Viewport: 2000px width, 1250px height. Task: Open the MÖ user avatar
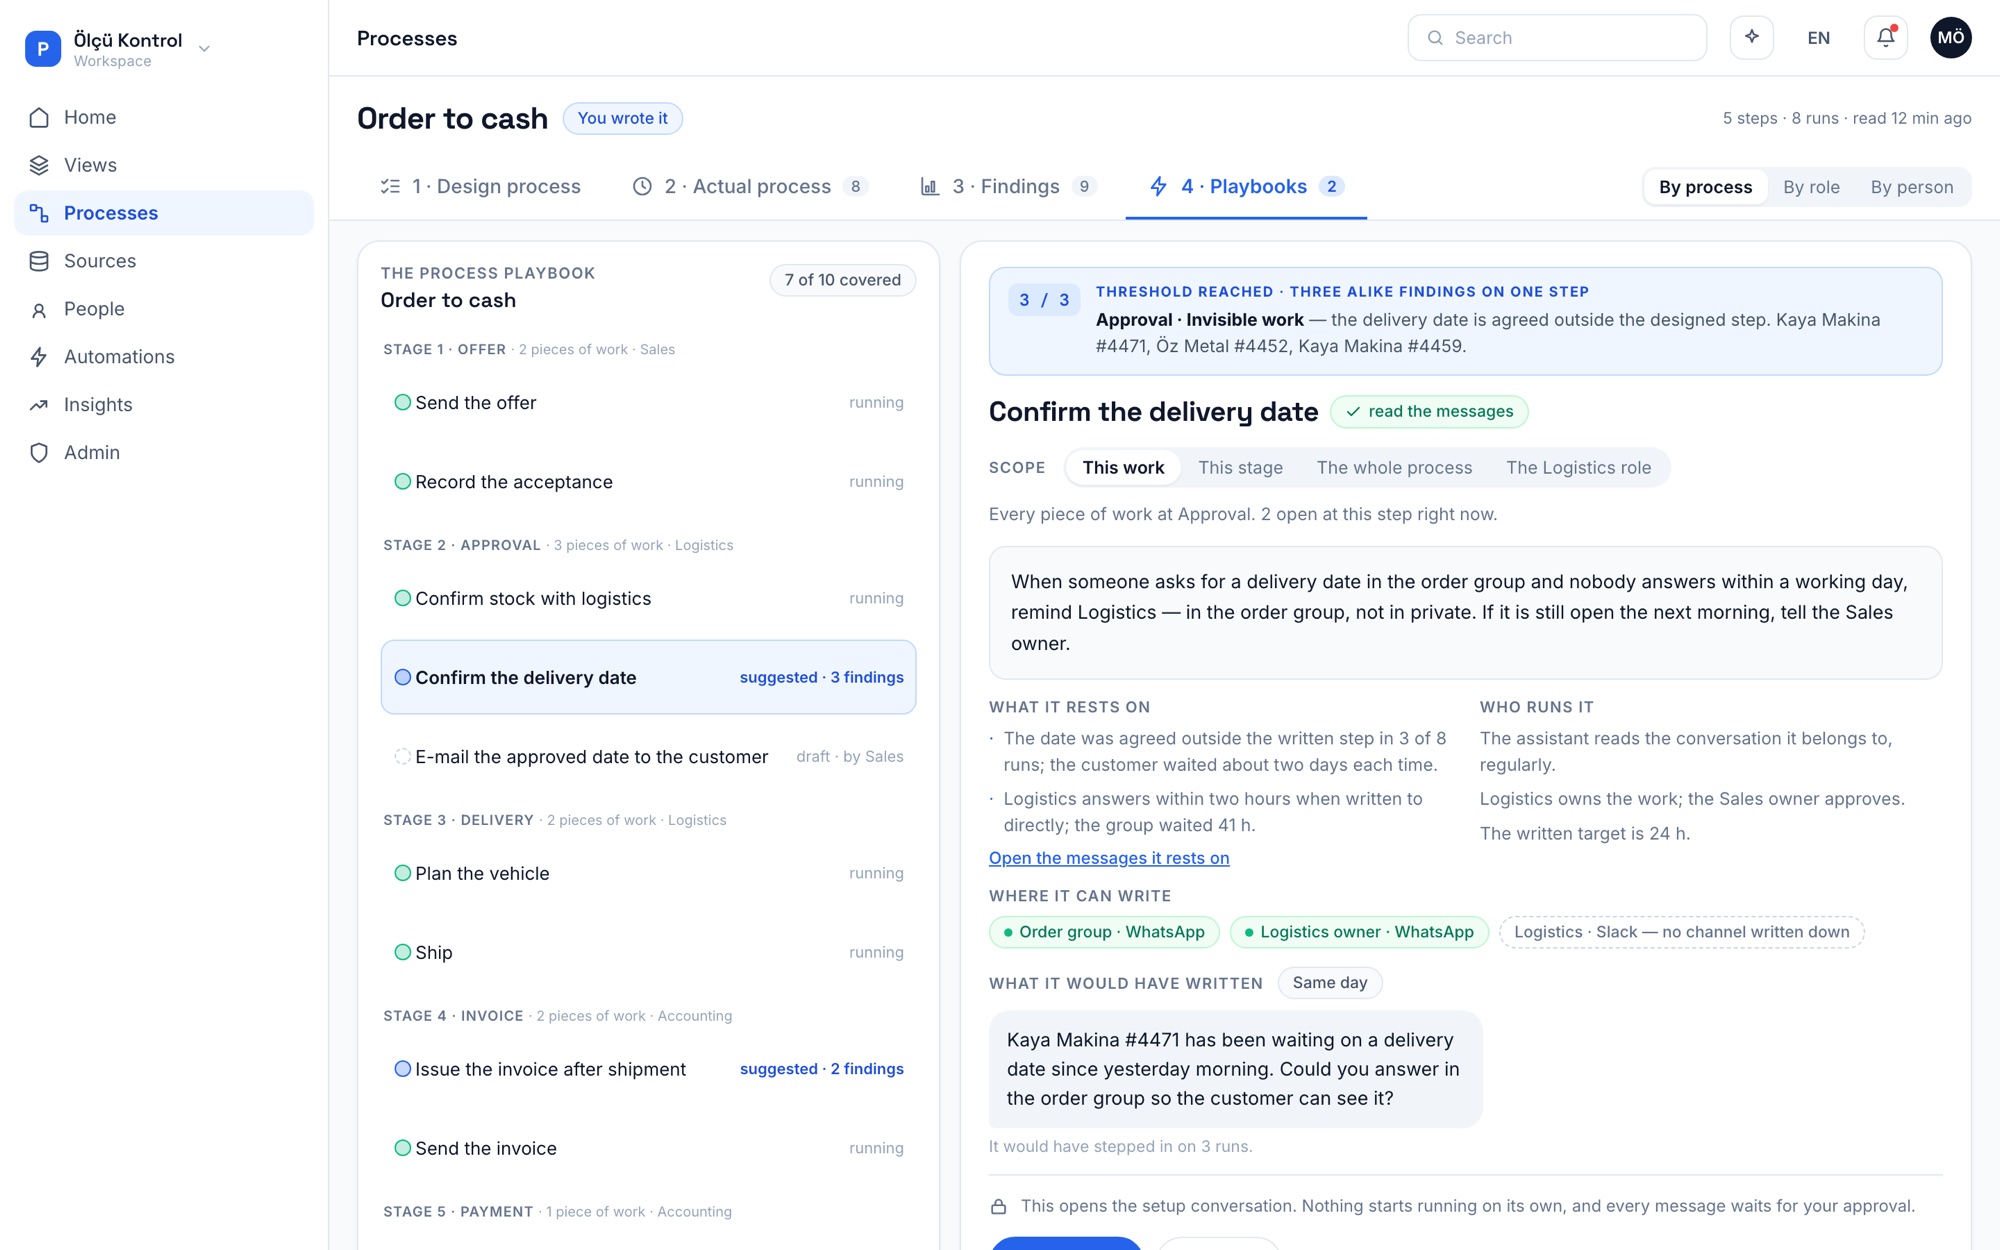1951,38
